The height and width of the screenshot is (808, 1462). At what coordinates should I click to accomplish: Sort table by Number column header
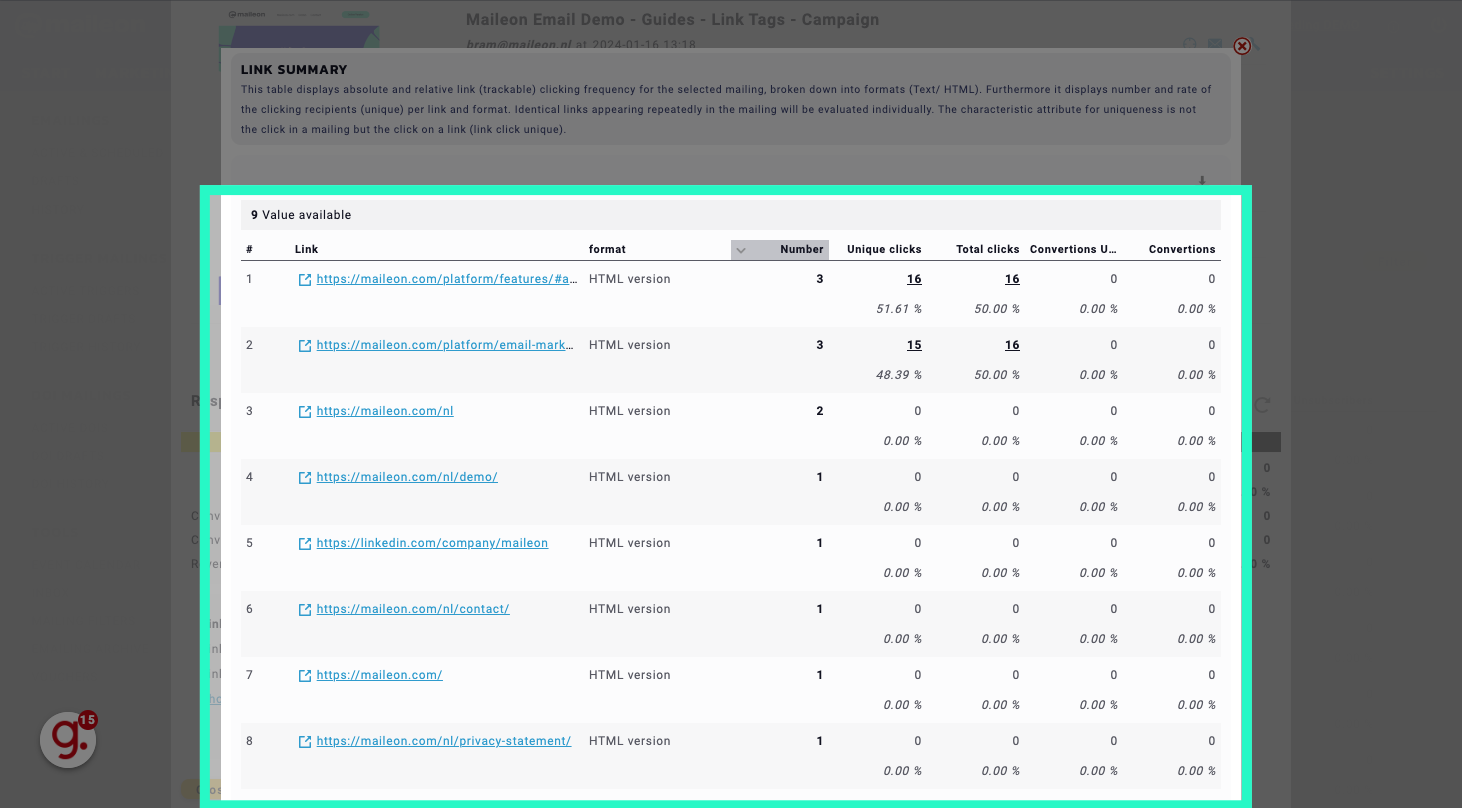point(802,249)
